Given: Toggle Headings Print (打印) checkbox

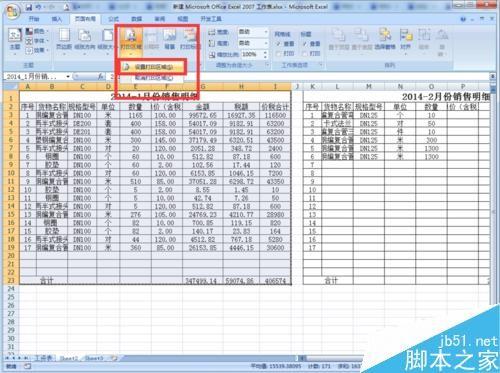Looking at the screenshot, I should click(x=304, y=54).
